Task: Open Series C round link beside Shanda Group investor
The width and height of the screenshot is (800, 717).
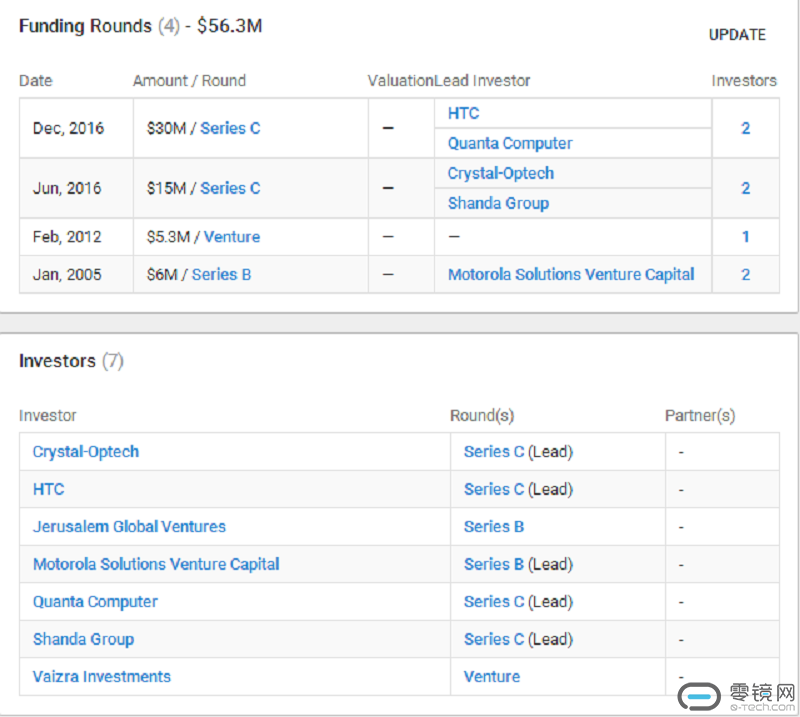Action: [x=494, y=639]
